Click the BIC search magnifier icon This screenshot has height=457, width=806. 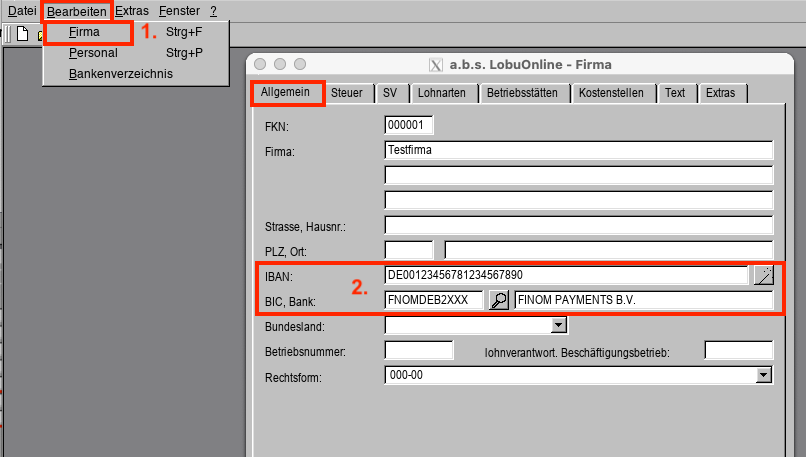coord(498,300)
